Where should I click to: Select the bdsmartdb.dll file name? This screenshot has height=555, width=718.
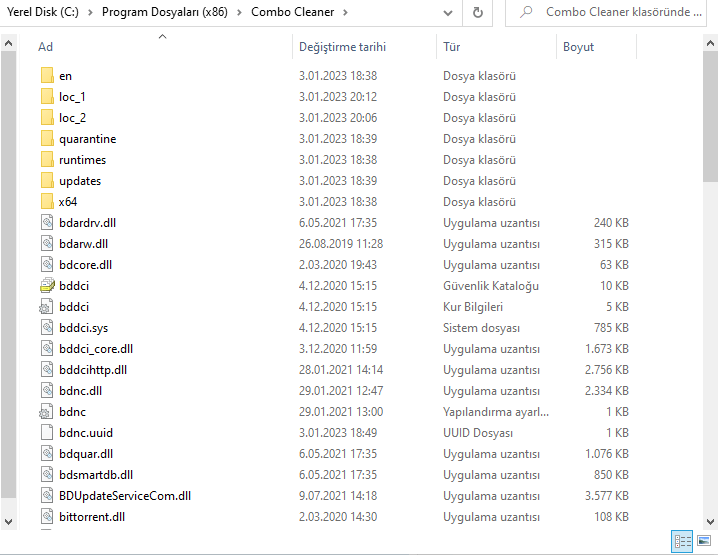[x=96, y=475]
